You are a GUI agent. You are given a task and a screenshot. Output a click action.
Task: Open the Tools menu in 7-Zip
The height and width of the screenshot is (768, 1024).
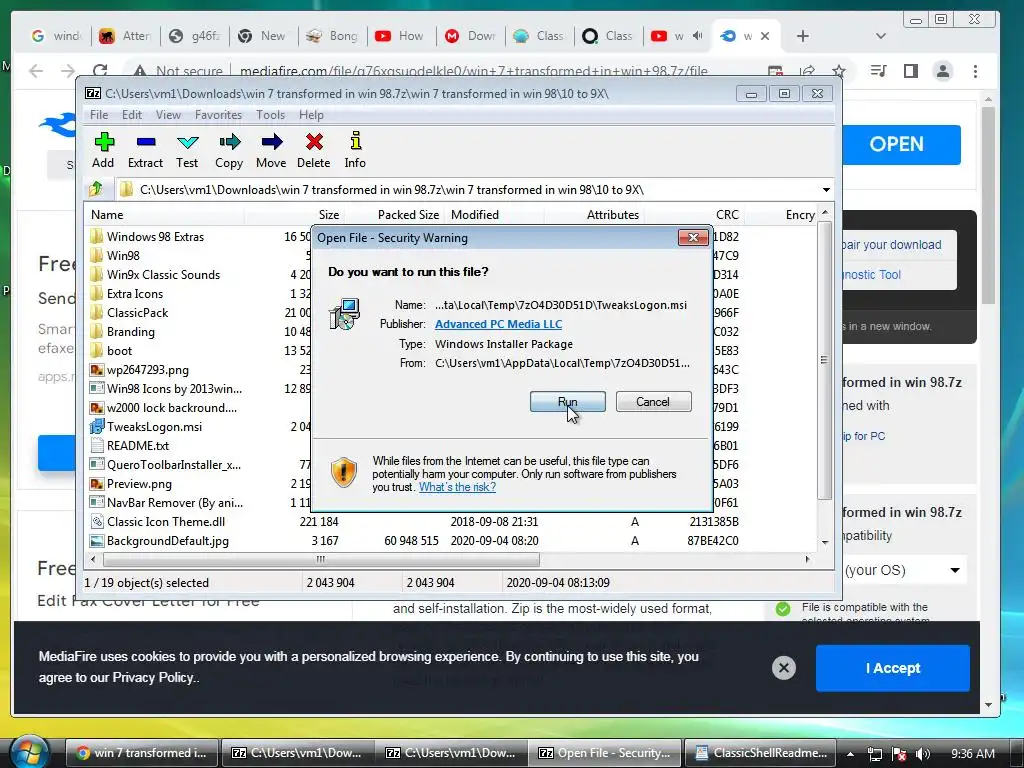coord(270,115)
